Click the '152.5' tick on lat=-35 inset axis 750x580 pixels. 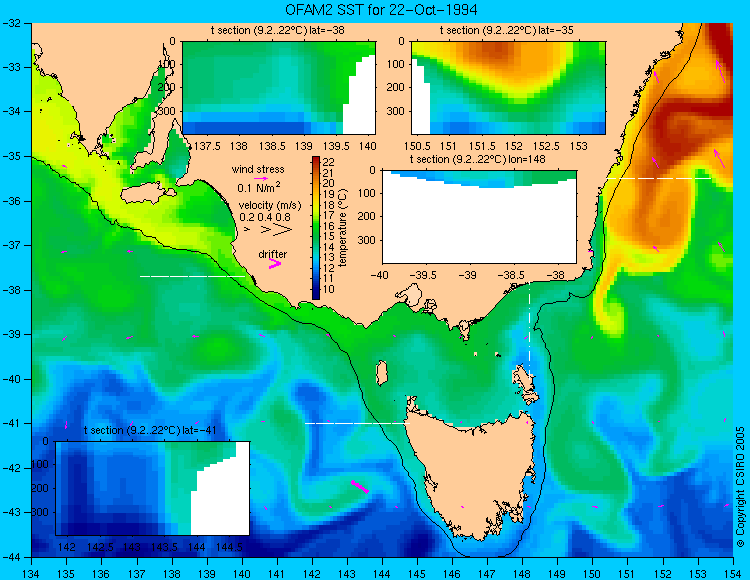point(546,146)
